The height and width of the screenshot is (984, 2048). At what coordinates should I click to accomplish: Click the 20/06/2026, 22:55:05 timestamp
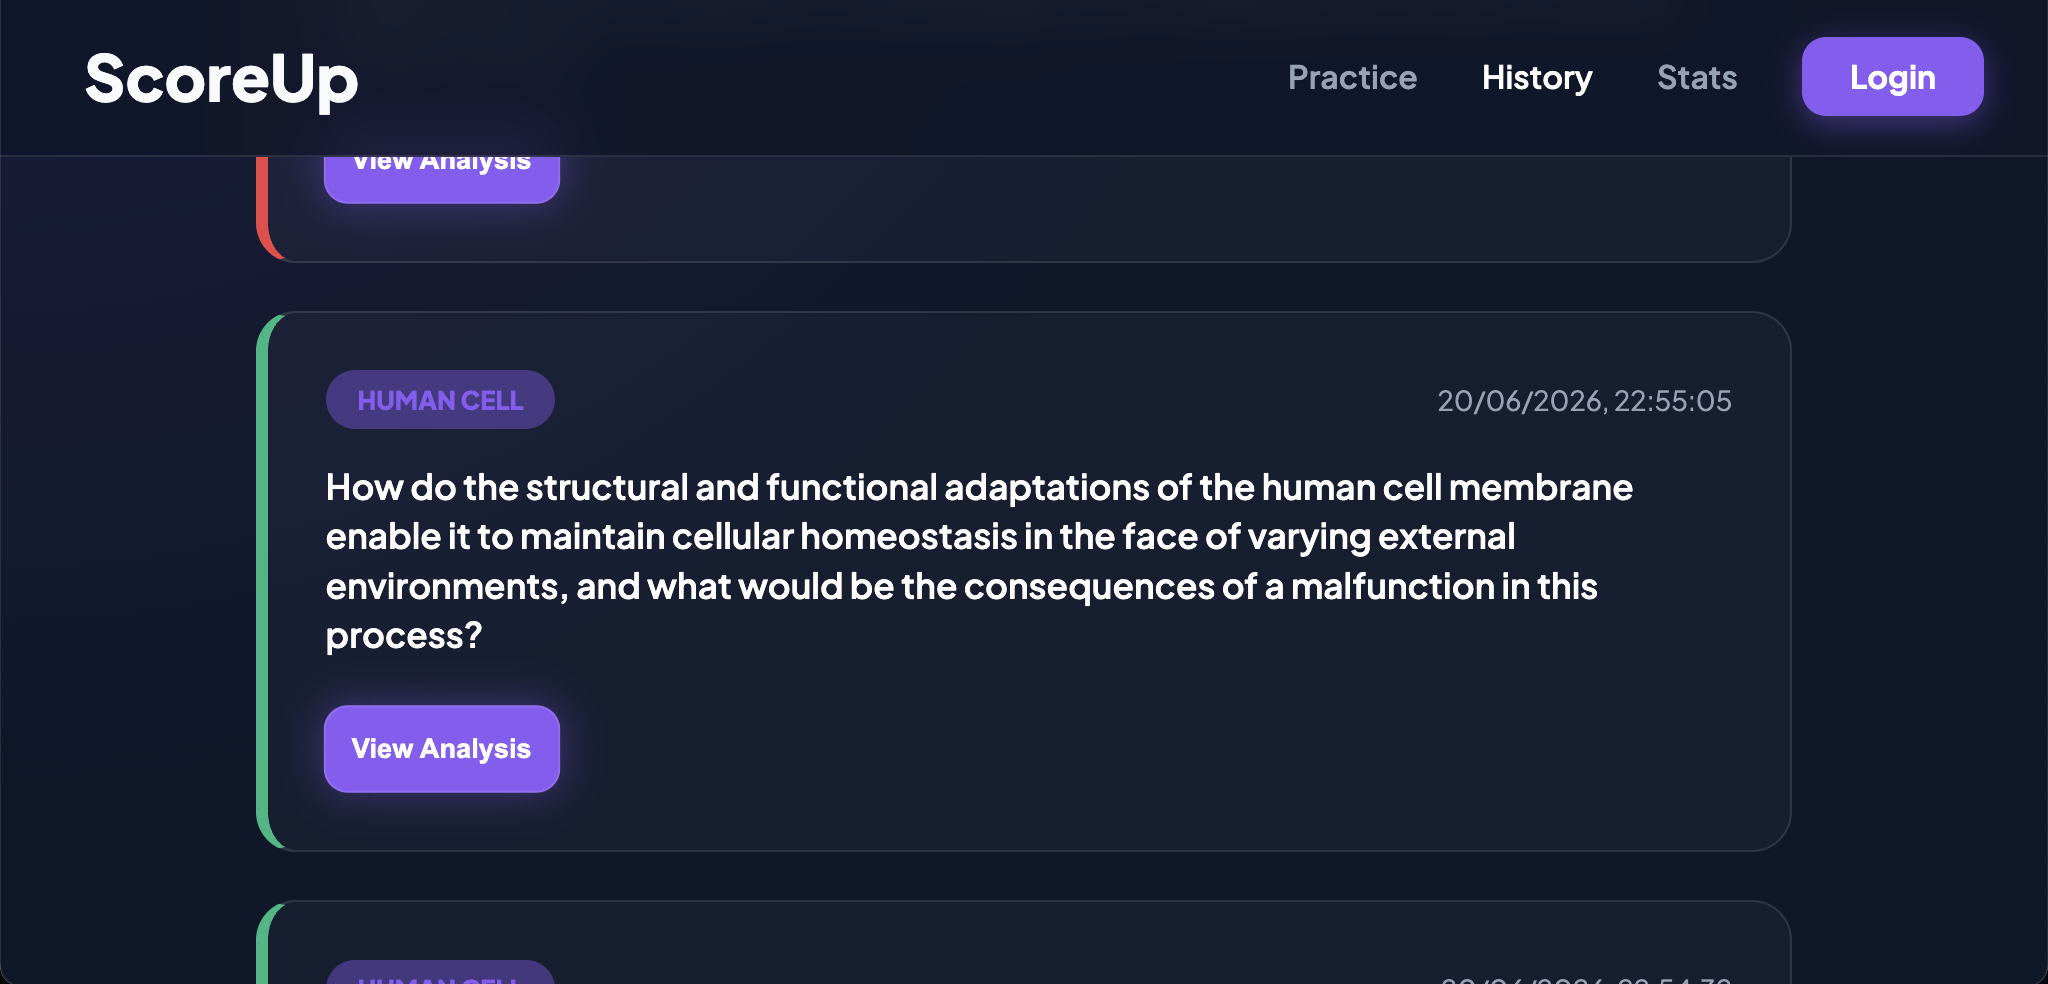1584,401
